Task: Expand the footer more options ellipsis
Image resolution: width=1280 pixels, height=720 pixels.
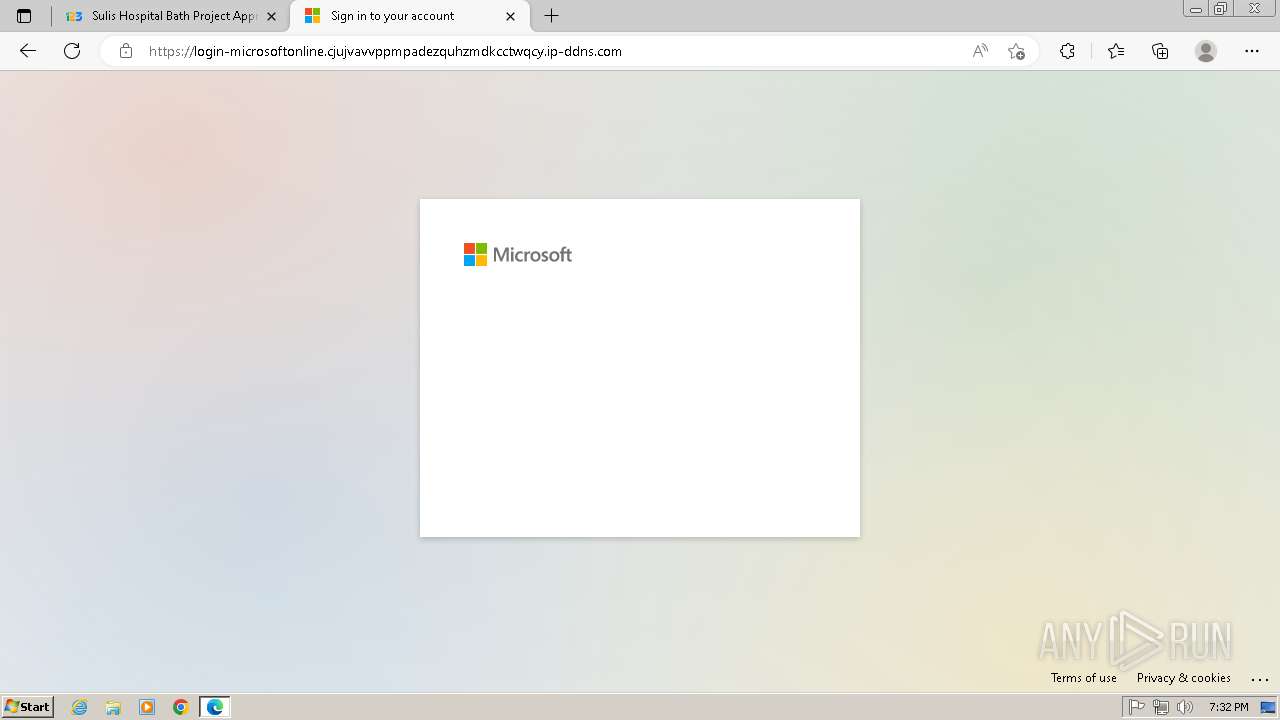Action: (1260, 678)
